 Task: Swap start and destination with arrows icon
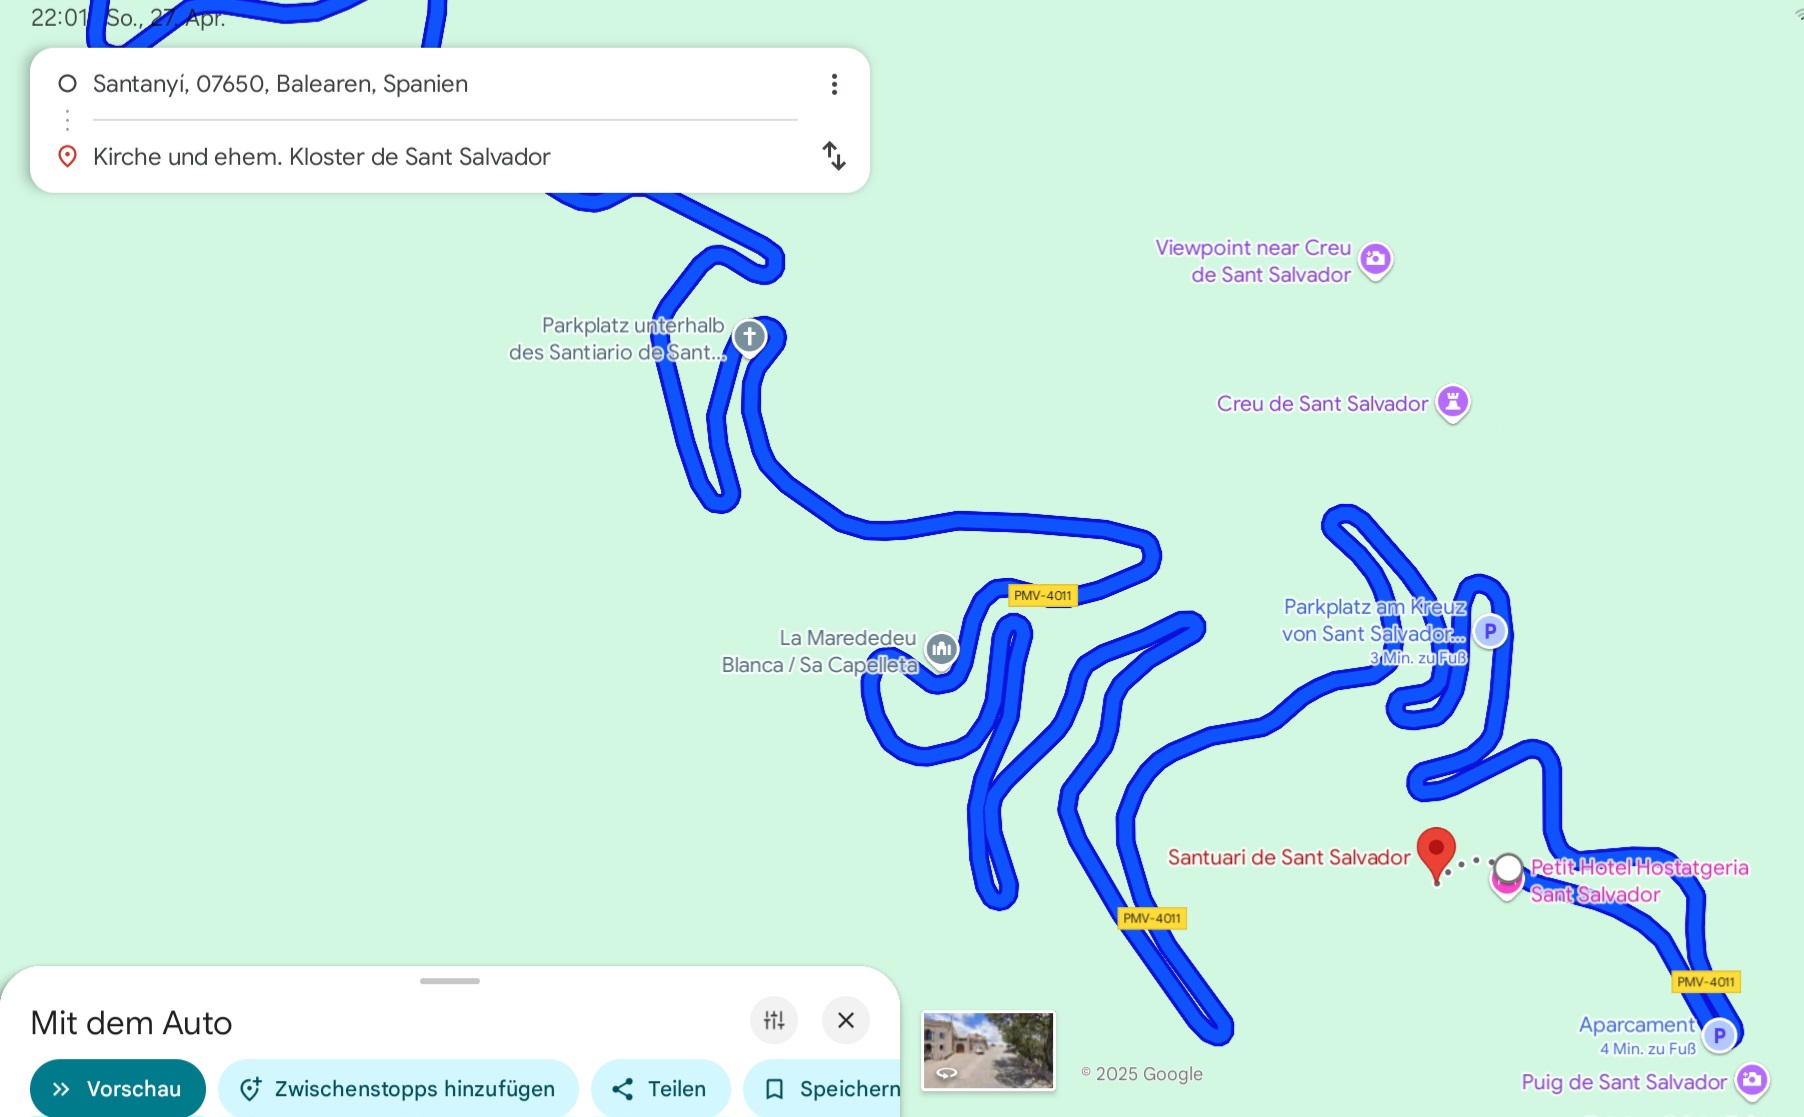[834, 156]
